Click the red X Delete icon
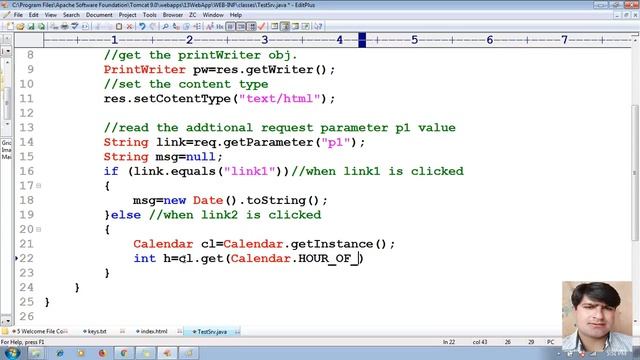Screen dimensions: 640x360 [x=130, y=27]
